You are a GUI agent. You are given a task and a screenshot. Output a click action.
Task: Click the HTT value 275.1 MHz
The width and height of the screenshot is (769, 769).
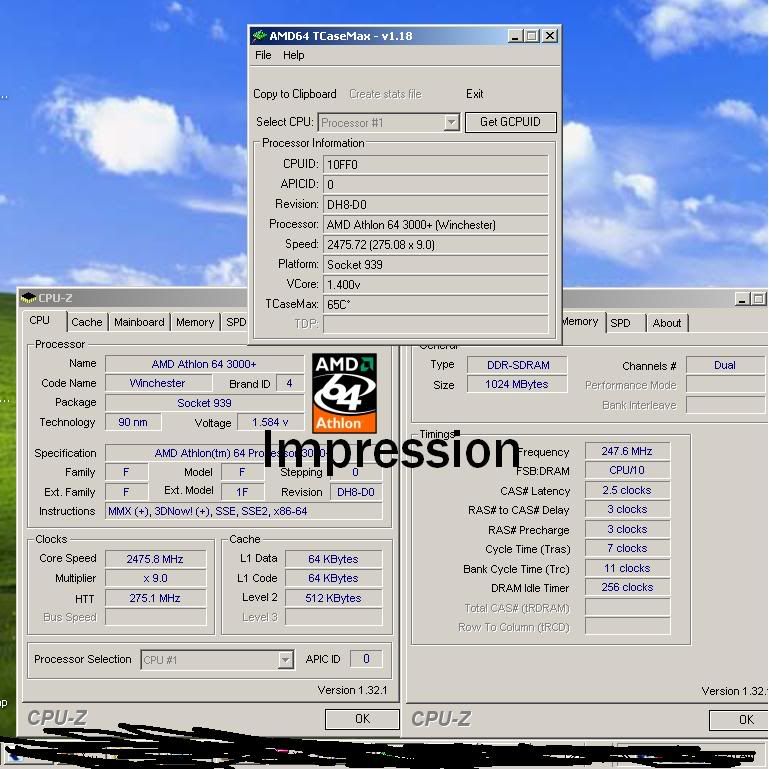pos(155,598)
